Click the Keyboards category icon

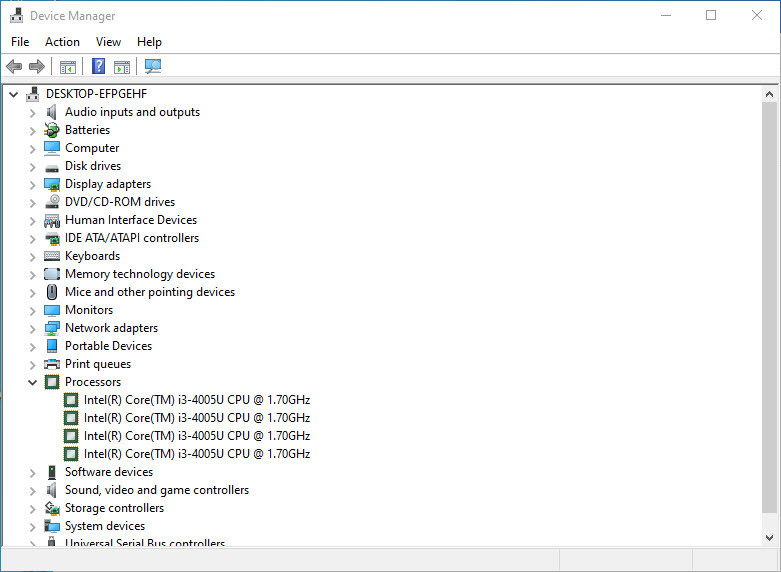[x=52, y=256]
